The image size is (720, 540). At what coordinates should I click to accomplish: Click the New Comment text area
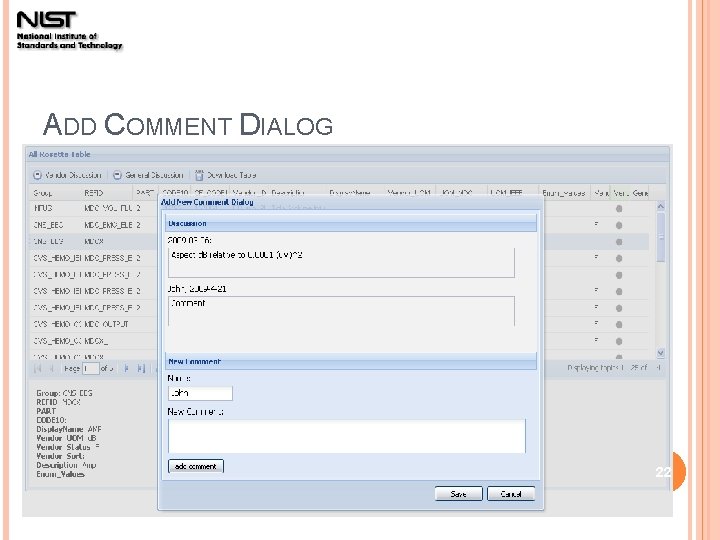tap(347, 436)
